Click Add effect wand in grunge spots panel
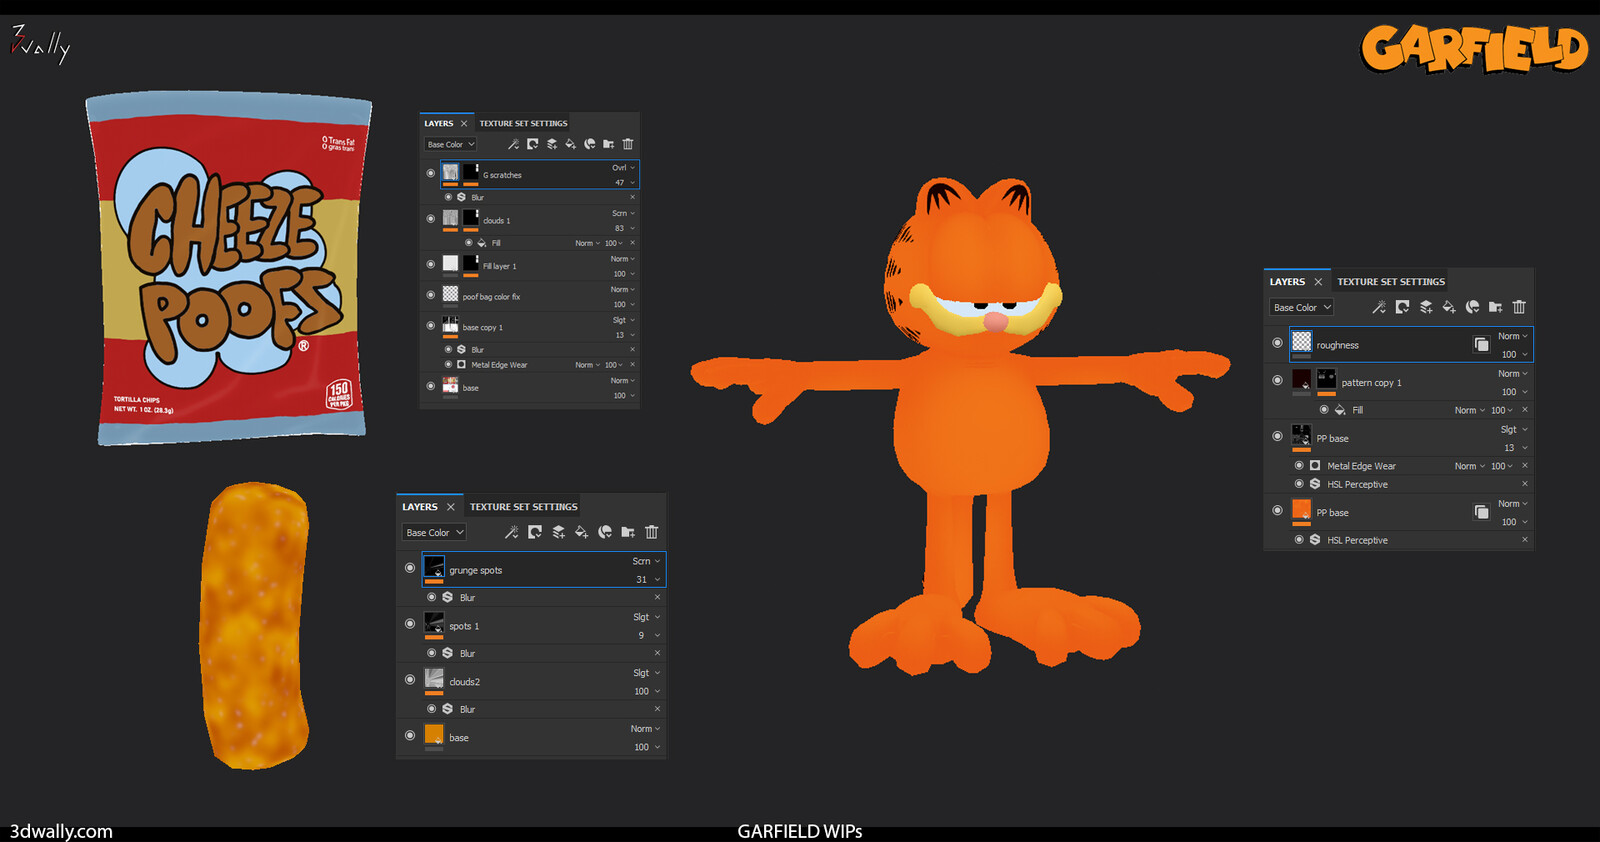The width and height of the screenshot is (1600, 842). 511,532
